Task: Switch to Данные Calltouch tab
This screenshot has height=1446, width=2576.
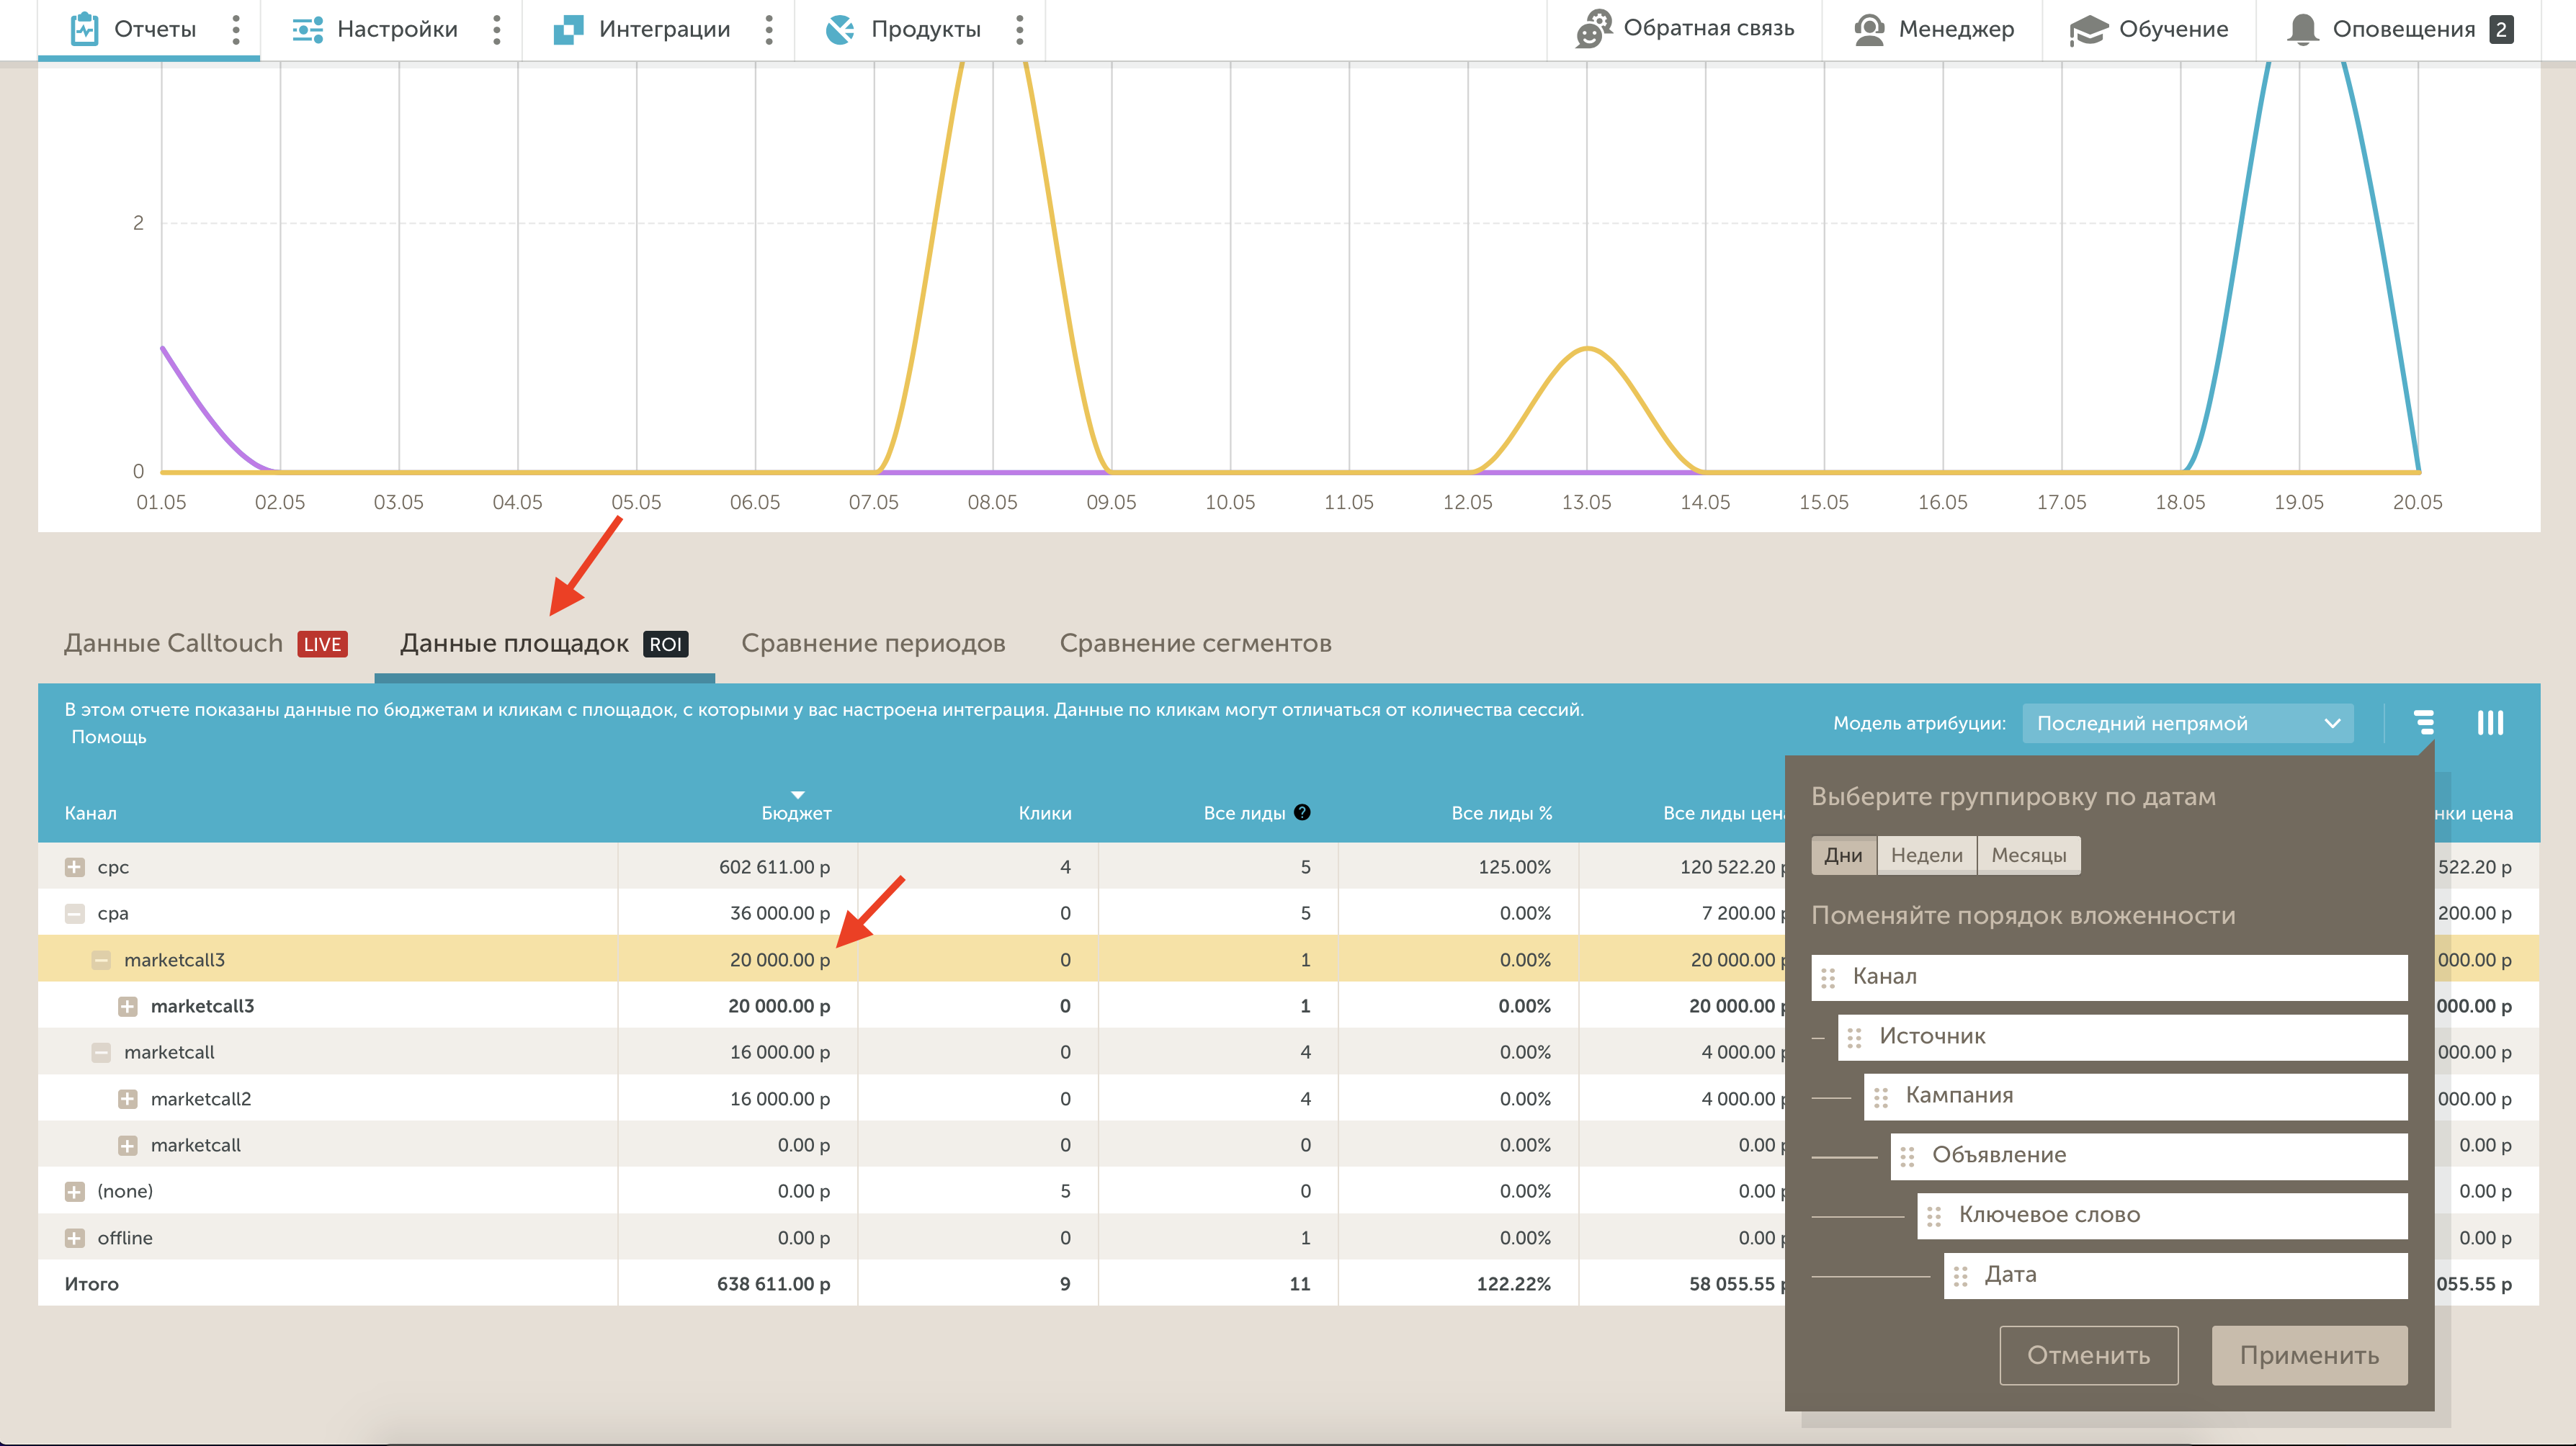Action: 206,643
